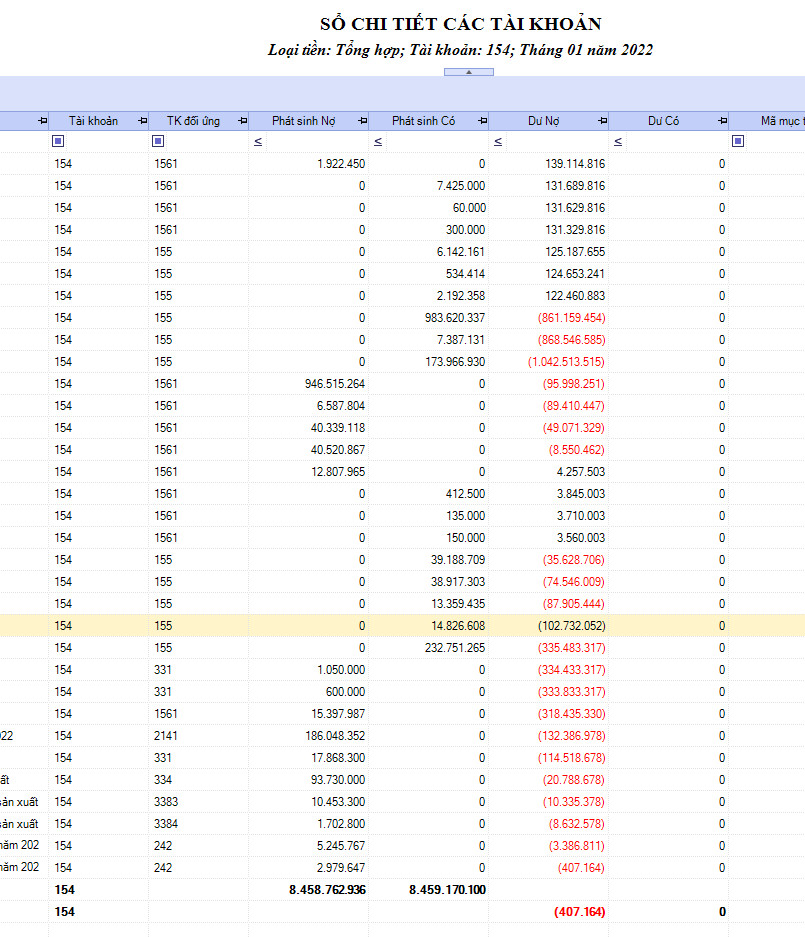Click the pin icon on Phát sinh Nợ header
This screenshot has height=937, width=805.
(x=362, y=121)
